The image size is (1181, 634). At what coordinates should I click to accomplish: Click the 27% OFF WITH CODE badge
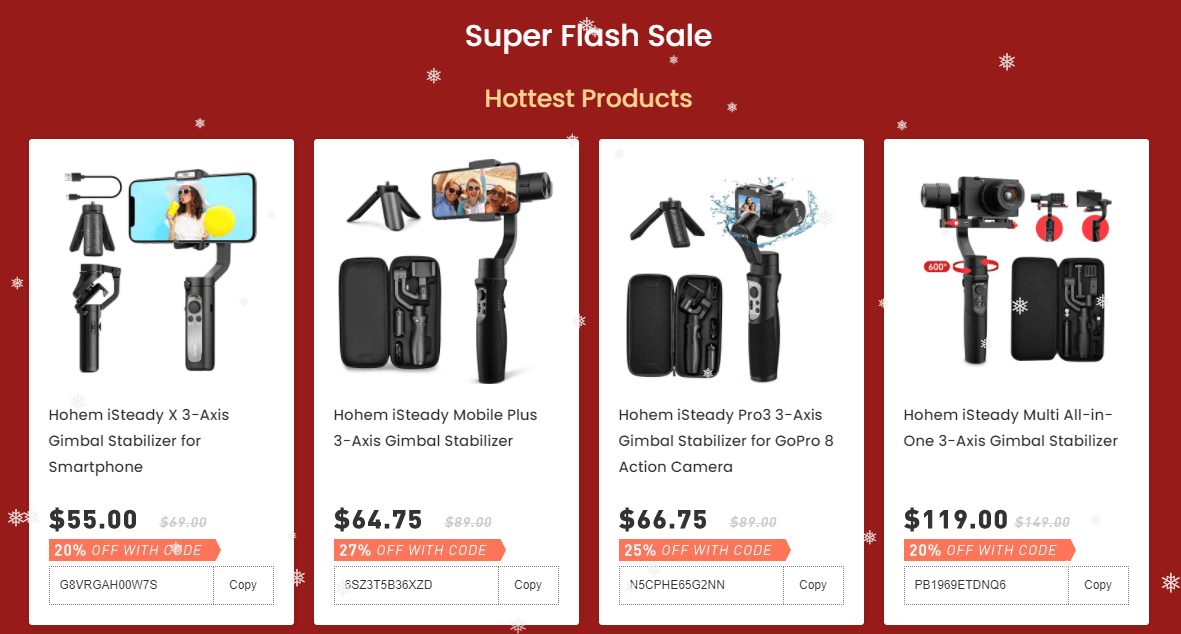click(x=420, y=550)
